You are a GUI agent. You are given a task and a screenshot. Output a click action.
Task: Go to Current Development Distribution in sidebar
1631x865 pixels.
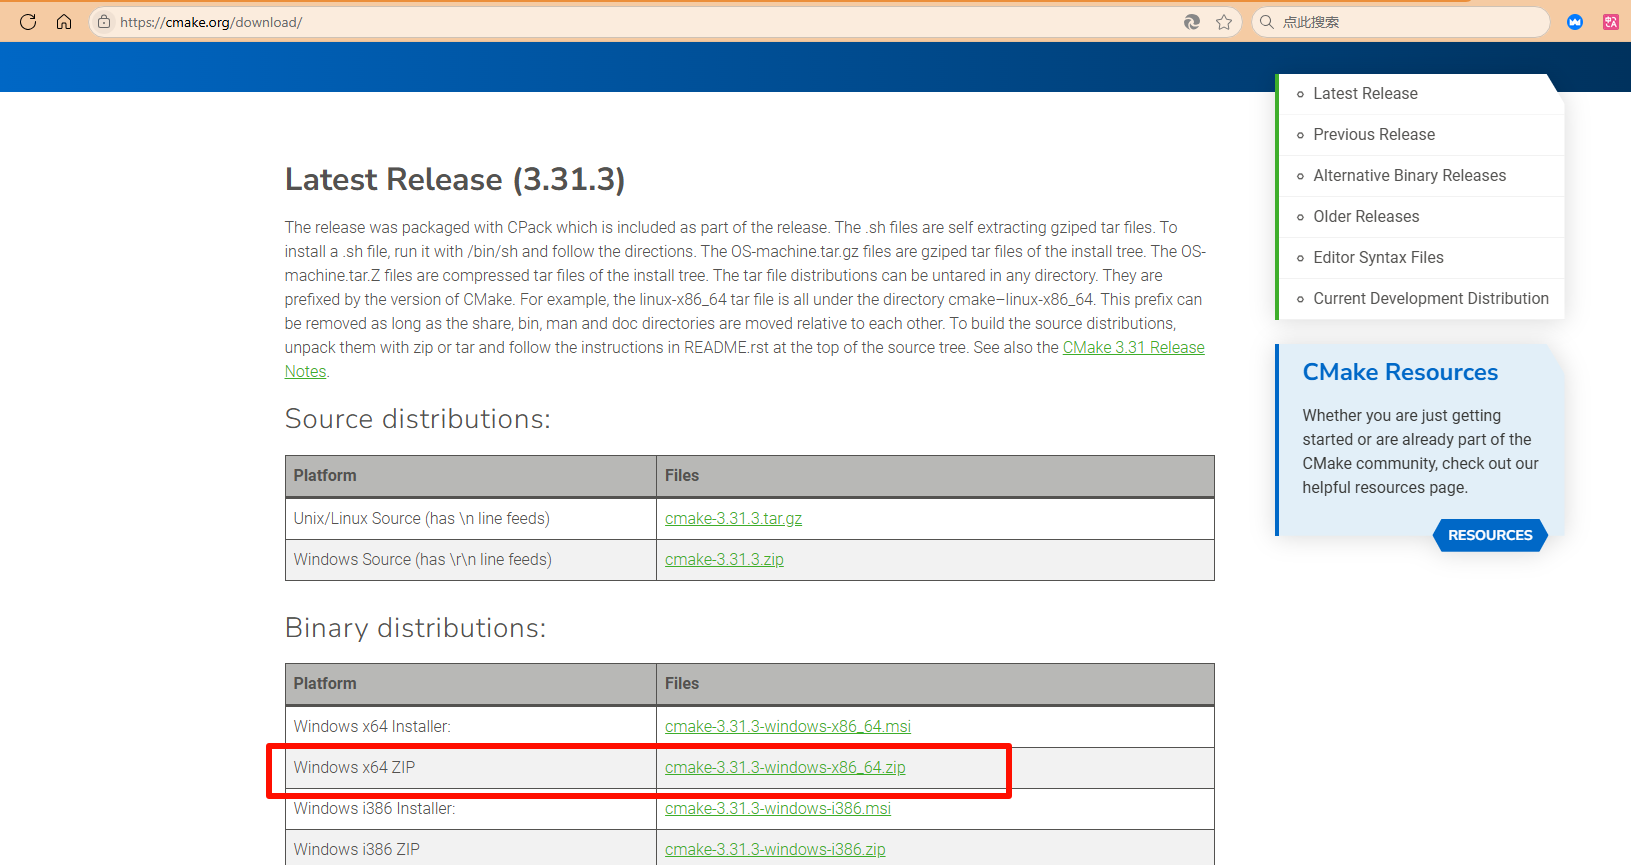coord(1431,299)
